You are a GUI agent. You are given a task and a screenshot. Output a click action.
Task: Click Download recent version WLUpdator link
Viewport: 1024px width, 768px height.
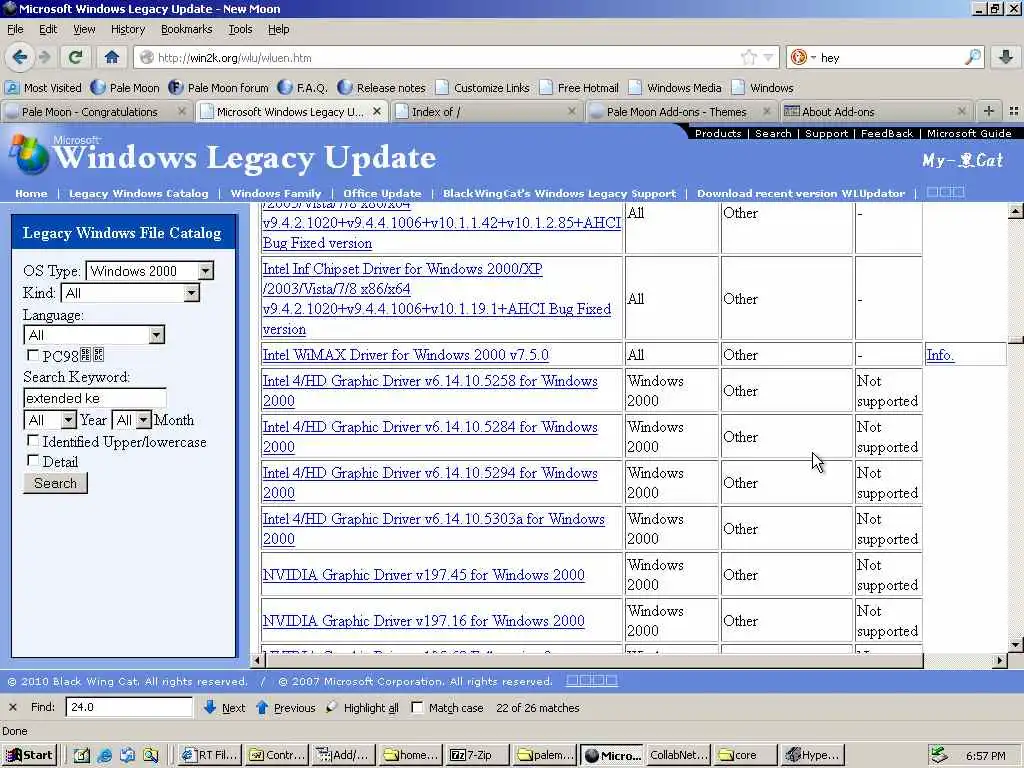point(801,193)
